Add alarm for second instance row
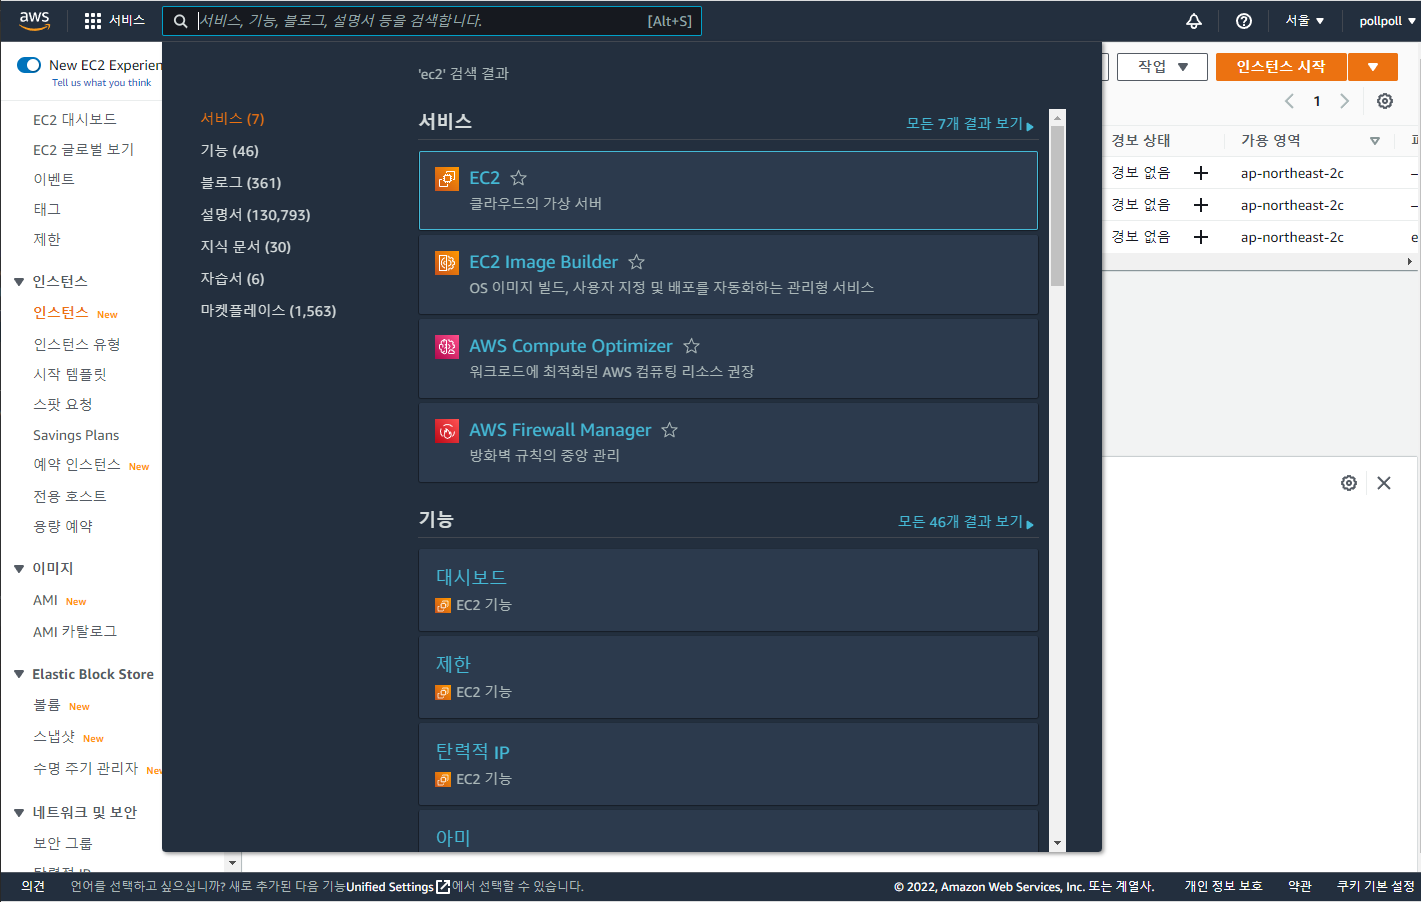The width and height of the screenshot is (1421, 902). [1201, 205]
